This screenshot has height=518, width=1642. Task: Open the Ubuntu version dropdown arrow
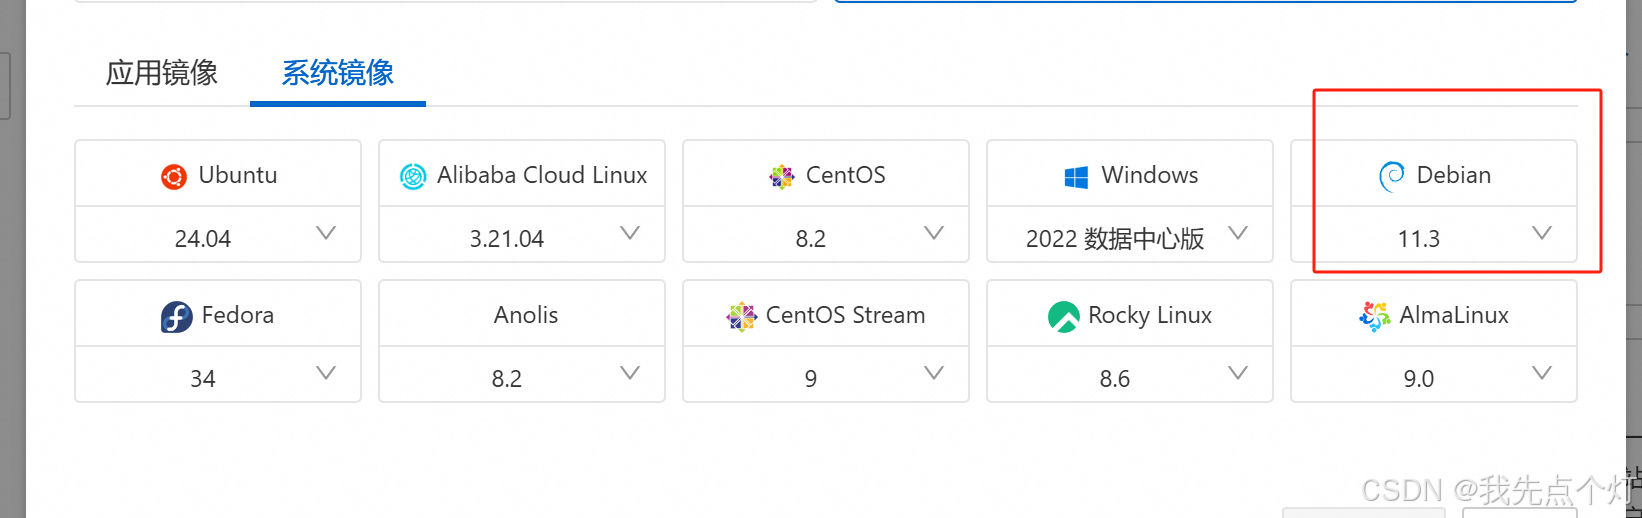pyautogui.click(x=326, y=233)
